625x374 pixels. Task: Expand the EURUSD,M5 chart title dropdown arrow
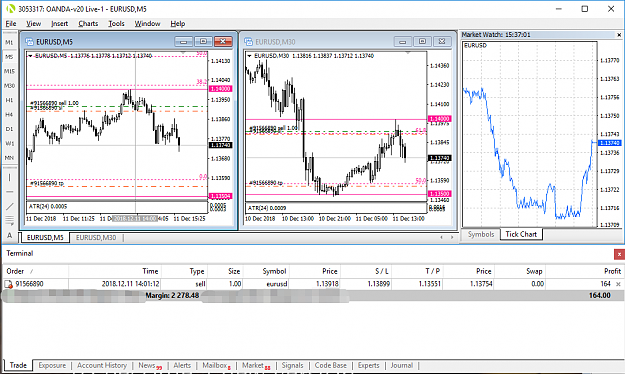[x=30, y=56]
